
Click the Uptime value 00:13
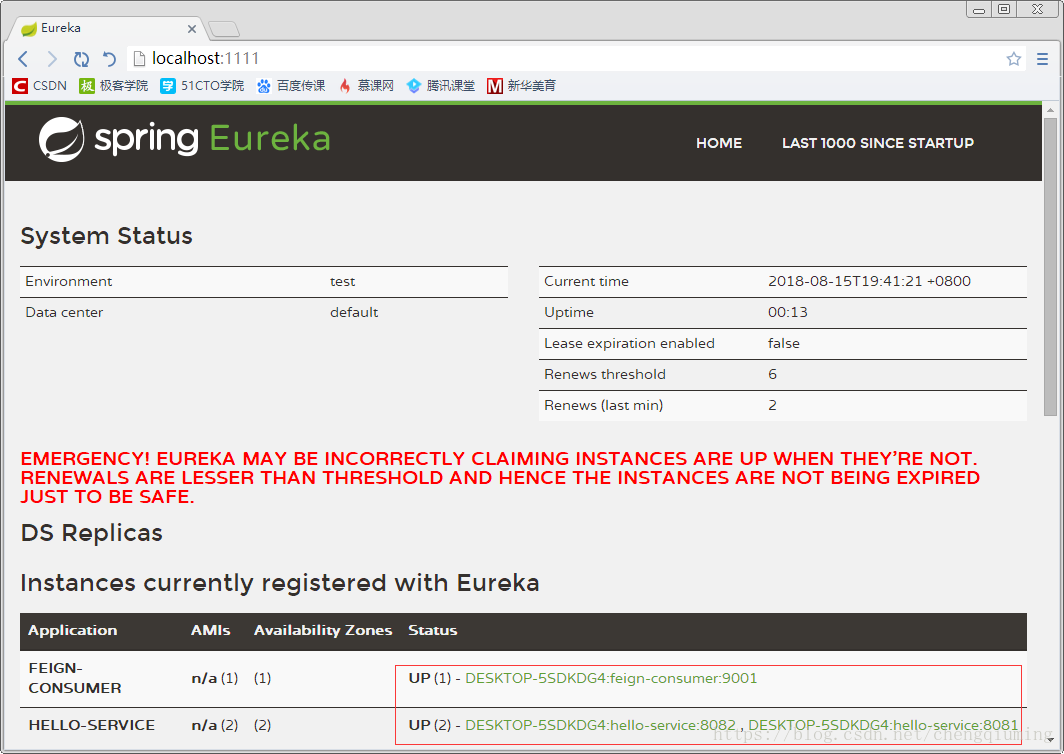coord(788,312)
